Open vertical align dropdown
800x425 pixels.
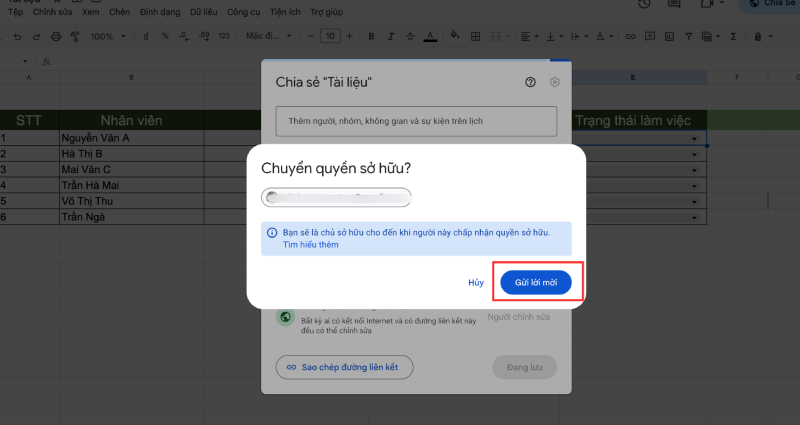pyautogui.click(x=554, y=36)
